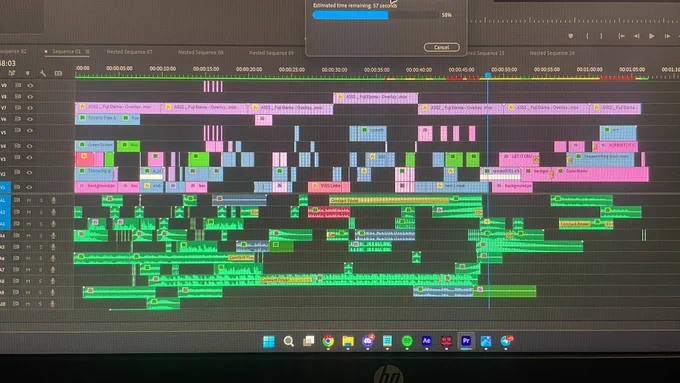Open Spotify from the taskbar
The width and height of the screenshot is (680, 383).
point(406,342)
